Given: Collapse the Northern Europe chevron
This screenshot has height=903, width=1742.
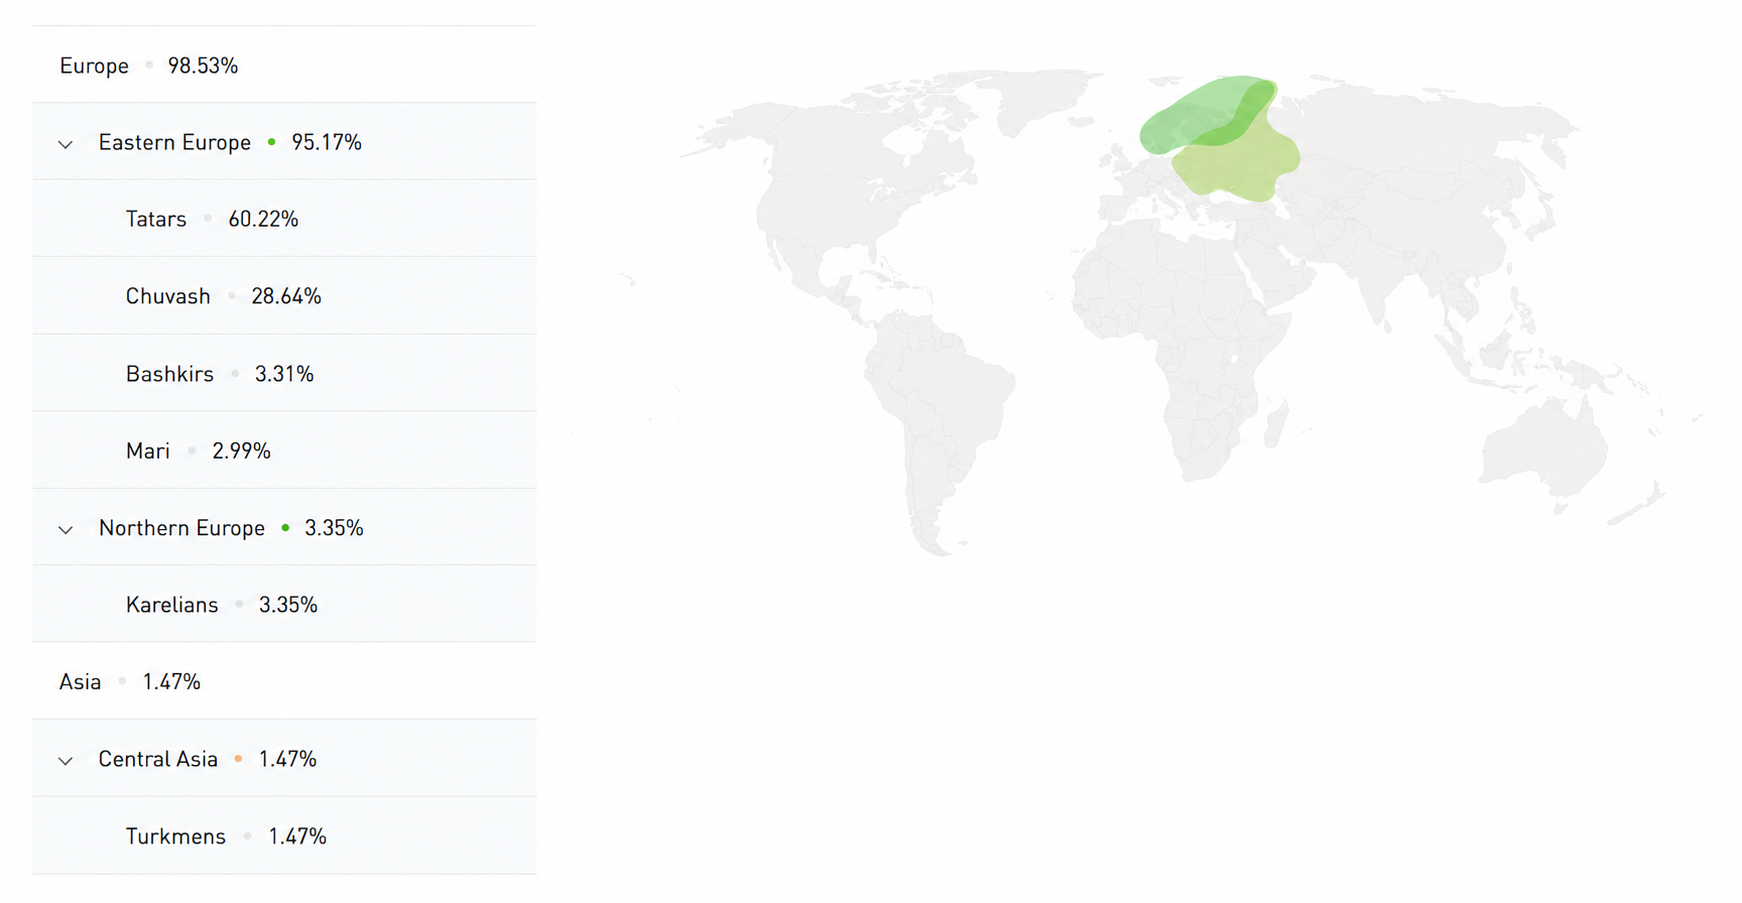Looking at the screenshot, I should (x=65, y=529).
